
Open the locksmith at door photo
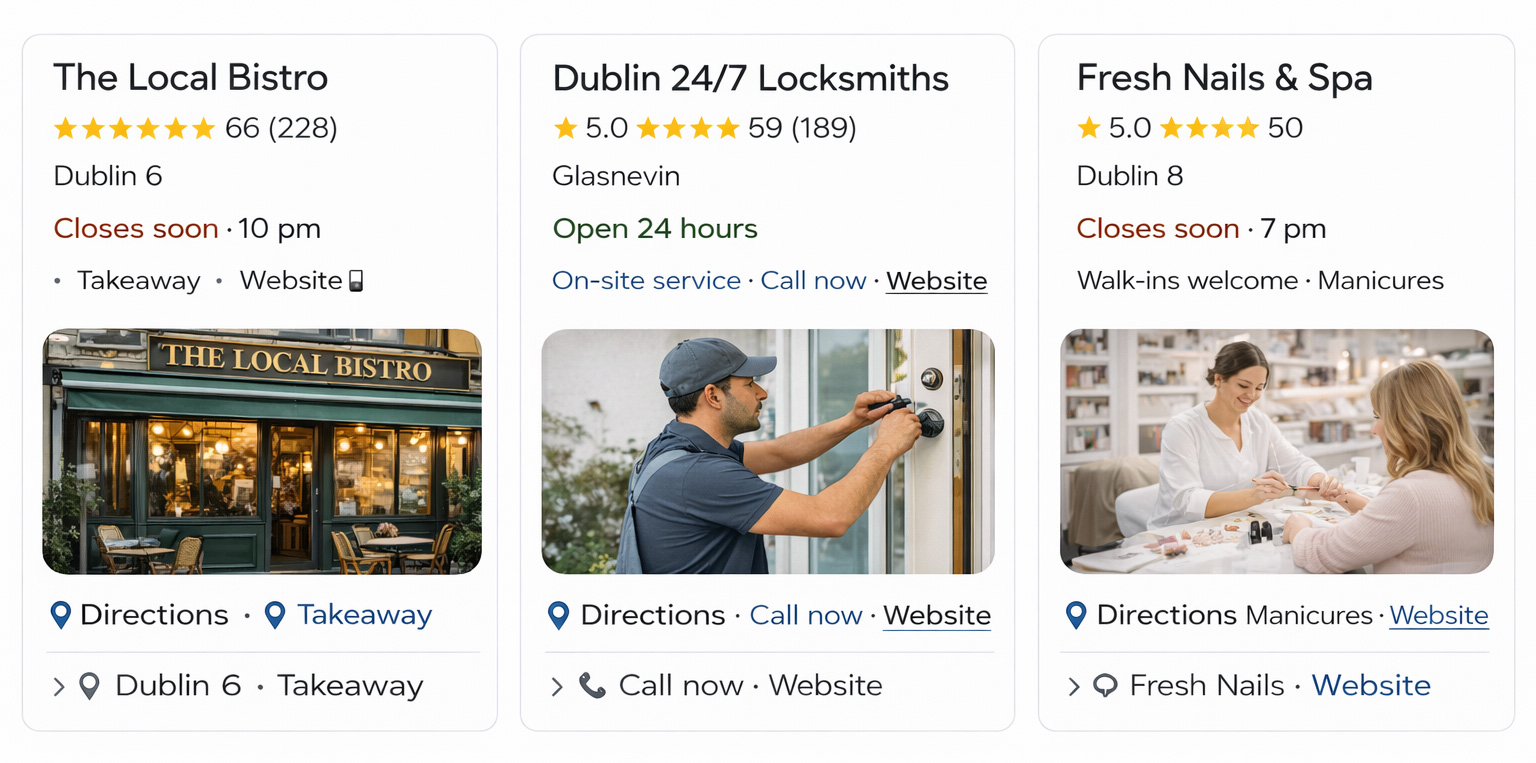point(768,451)
